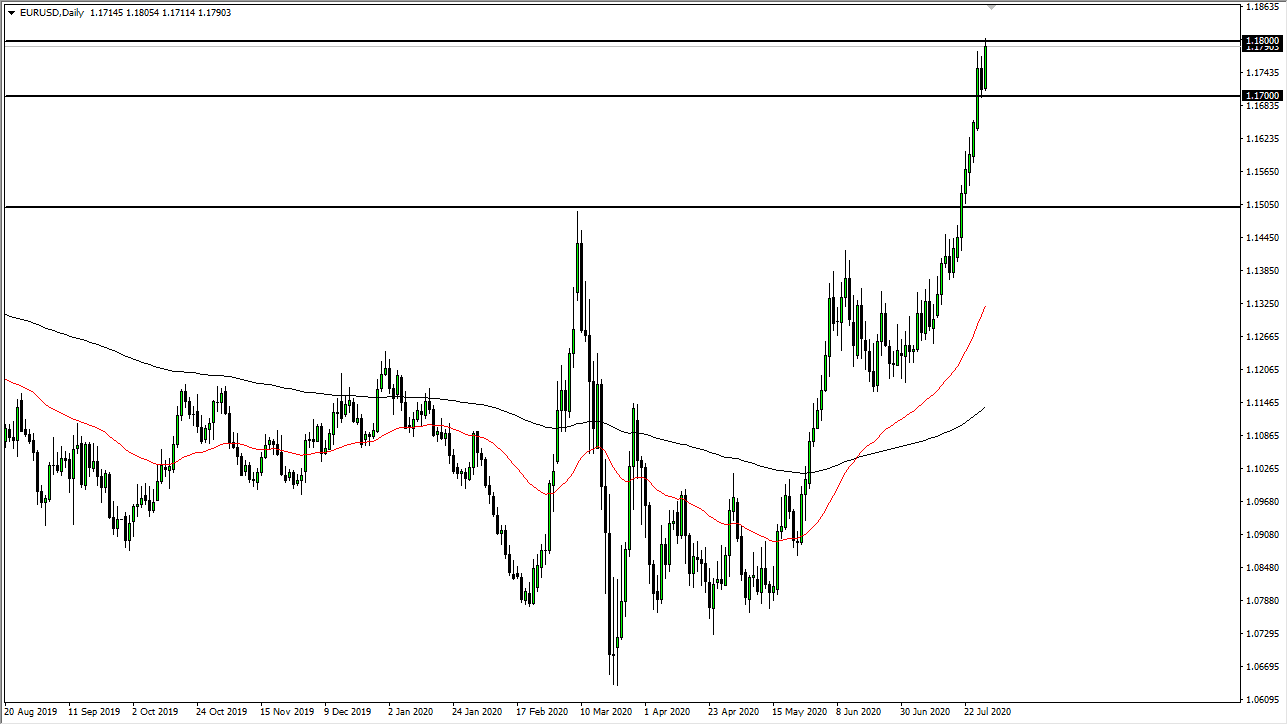Image resolution: width=1288 pixels, height=725 pixels.
Task: Click the 1 Apr 2020 date label
Action: [667, 714]
